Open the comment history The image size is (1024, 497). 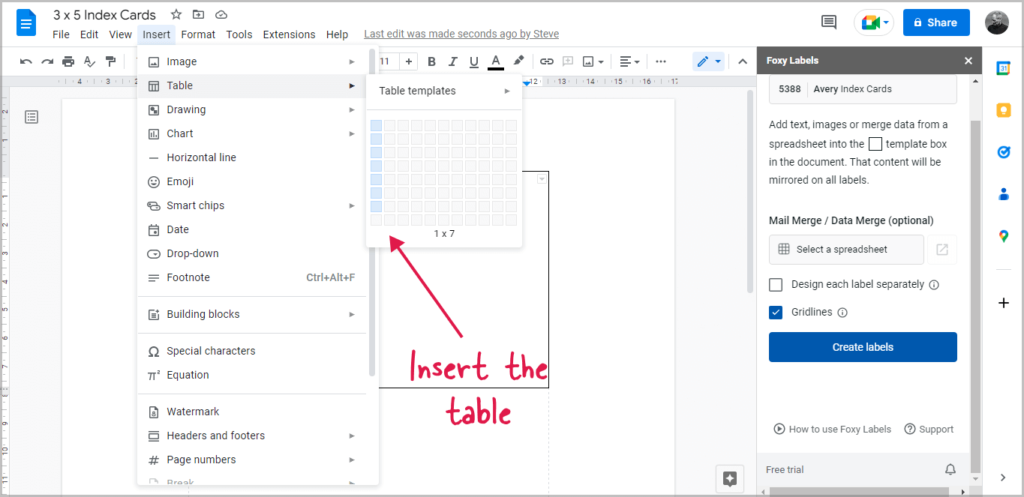pos(829,22)
